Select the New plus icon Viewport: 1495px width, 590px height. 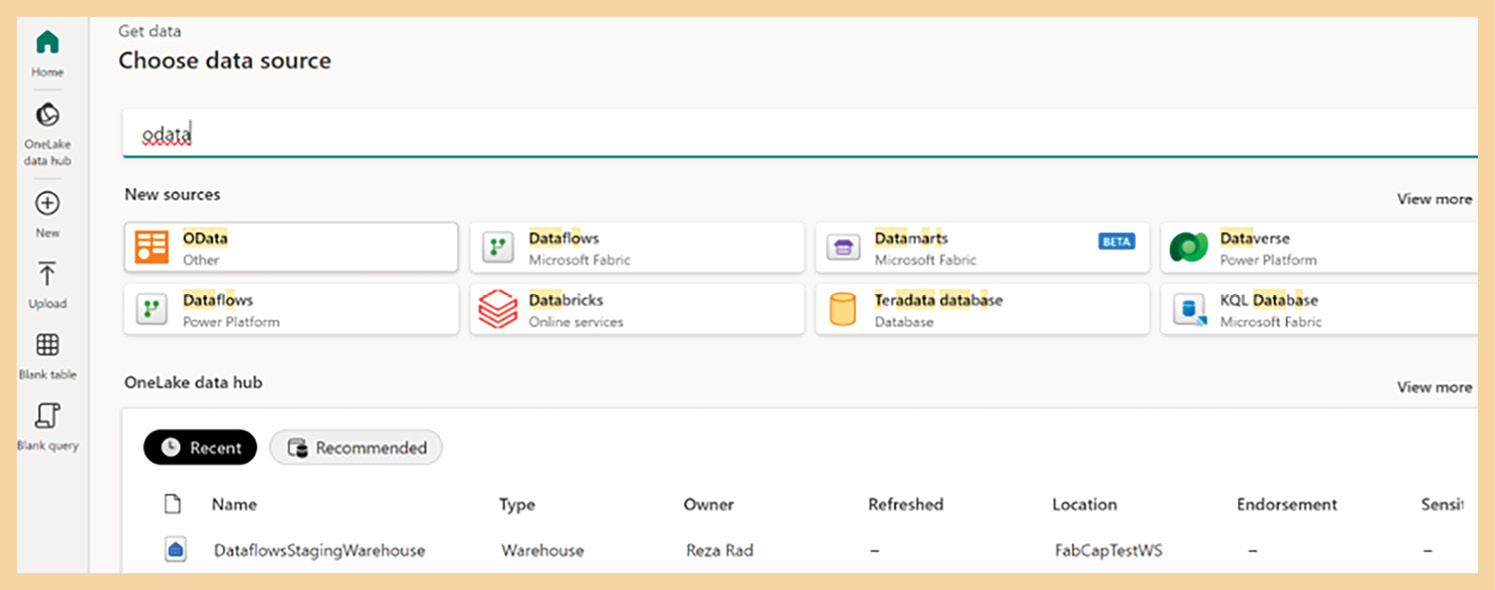click(47, 203)
